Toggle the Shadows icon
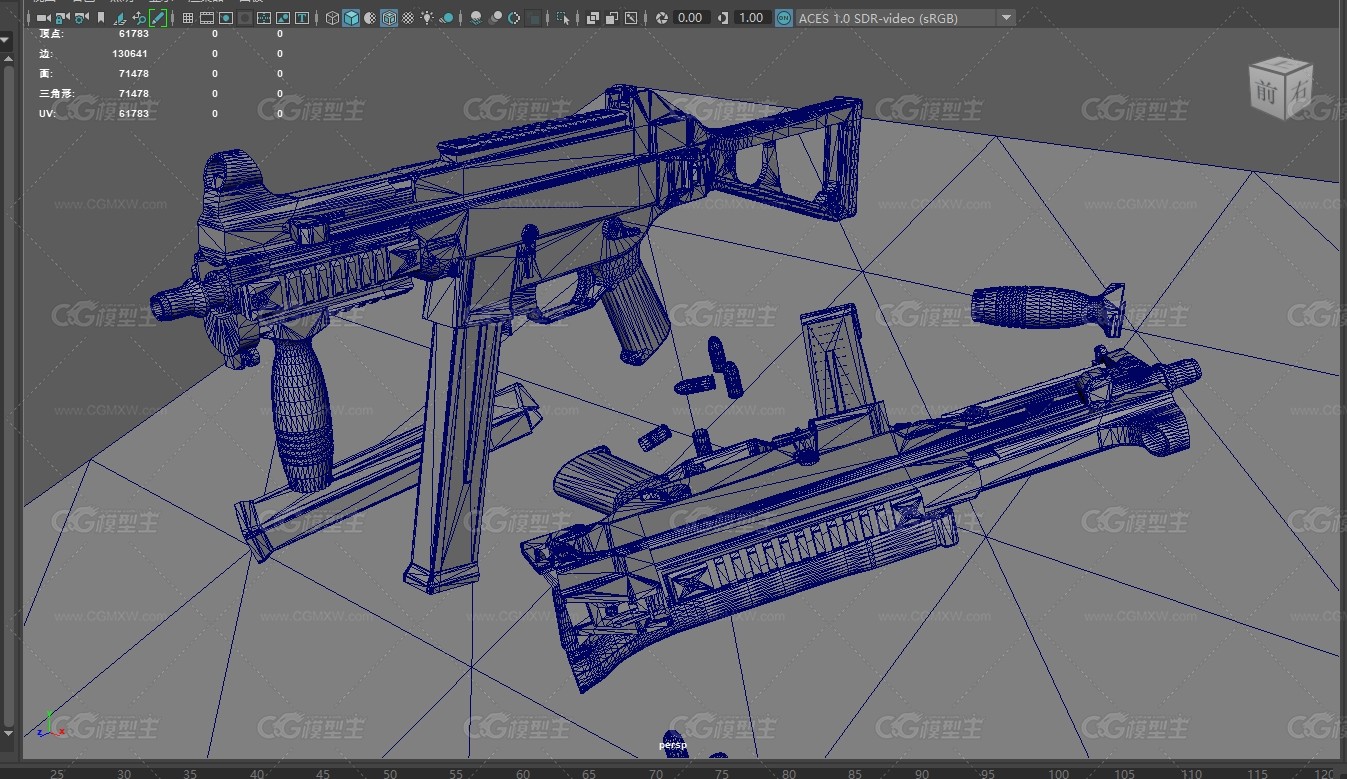The height and width of the screenshot is (779, 1347). point(446,18)
